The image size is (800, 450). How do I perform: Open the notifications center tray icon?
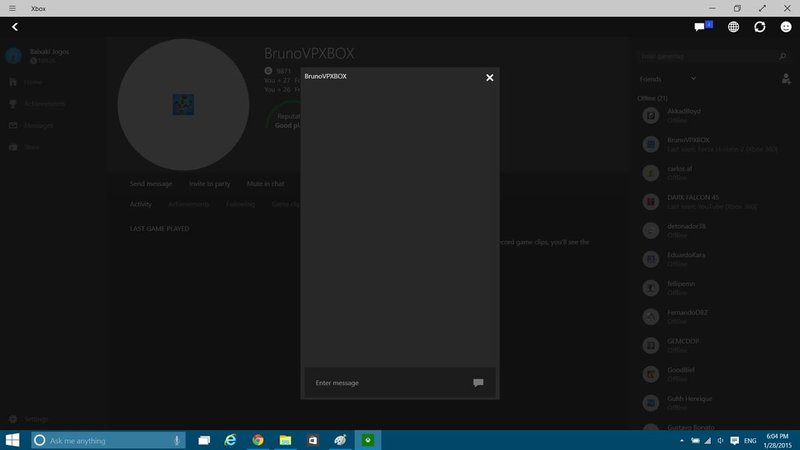point(734,440)
